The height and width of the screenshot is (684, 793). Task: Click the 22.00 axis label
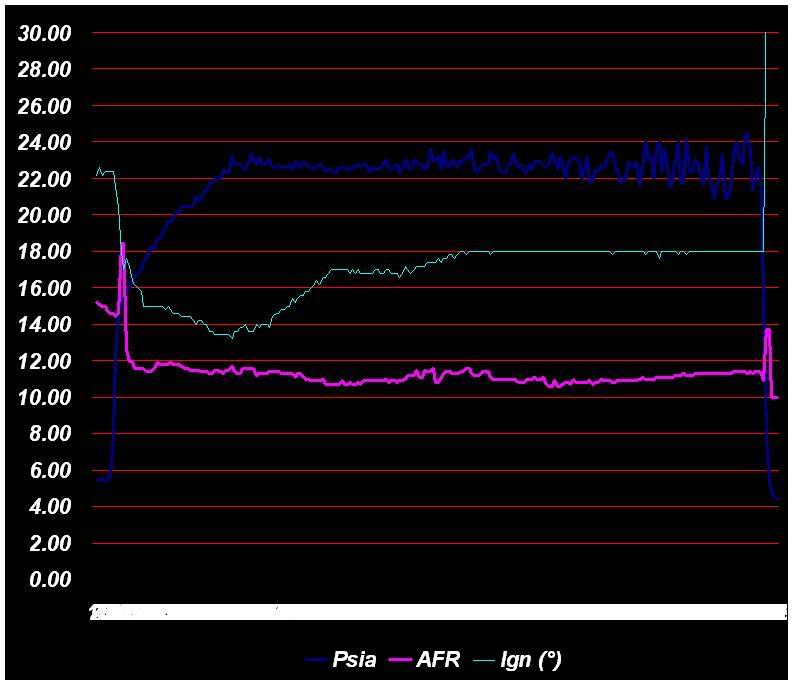pyautogui.click(x=45, y=180)
